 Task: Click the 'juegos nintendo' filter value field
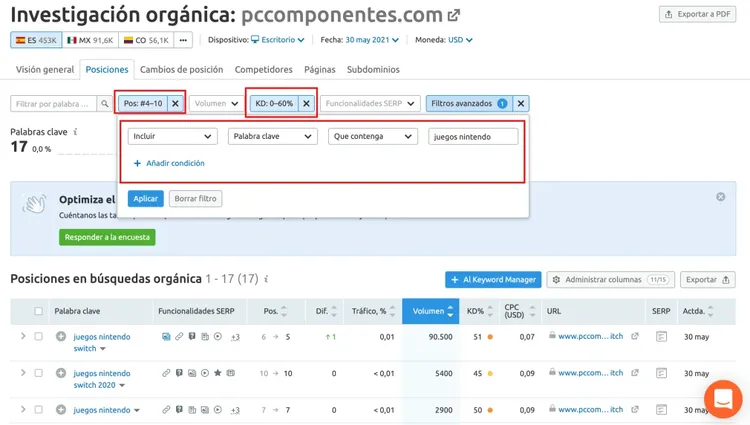coord(473,136)
